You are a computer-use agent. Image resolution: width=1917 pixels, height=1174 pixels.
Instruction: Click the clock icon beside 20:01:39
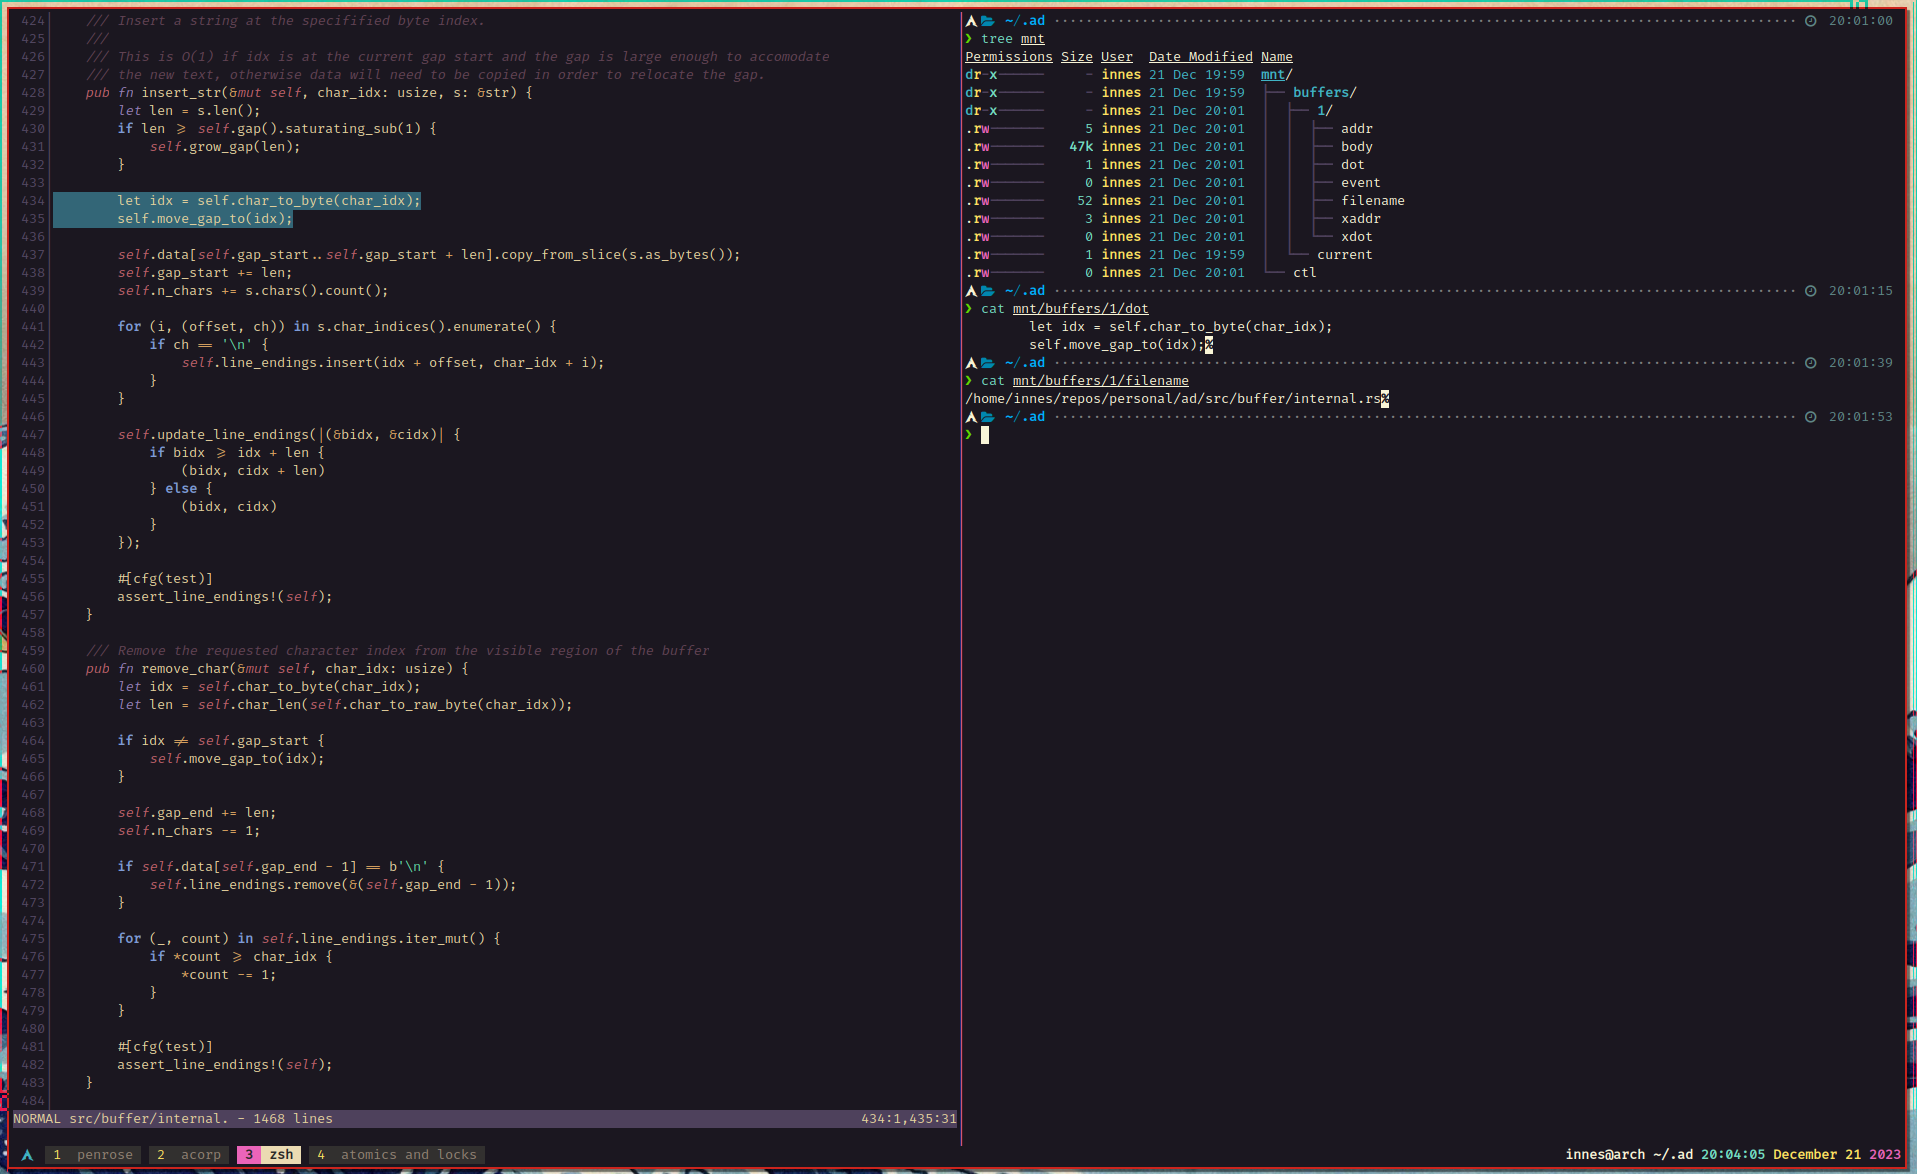pyautogui.click(x=1810, y=363)
